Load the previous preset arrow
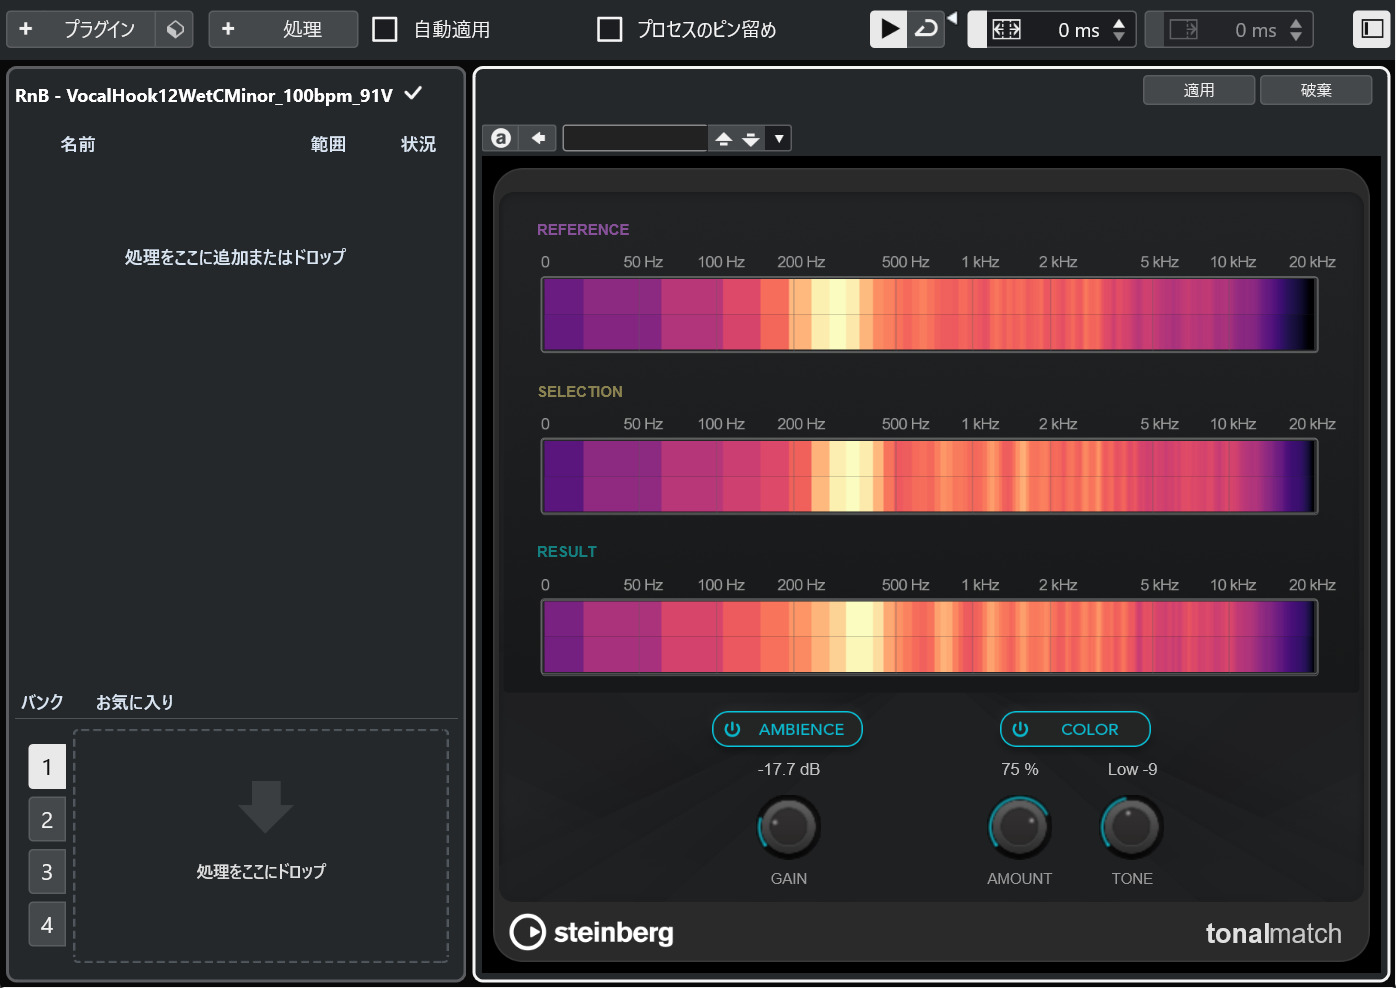 tap(724, 139)
